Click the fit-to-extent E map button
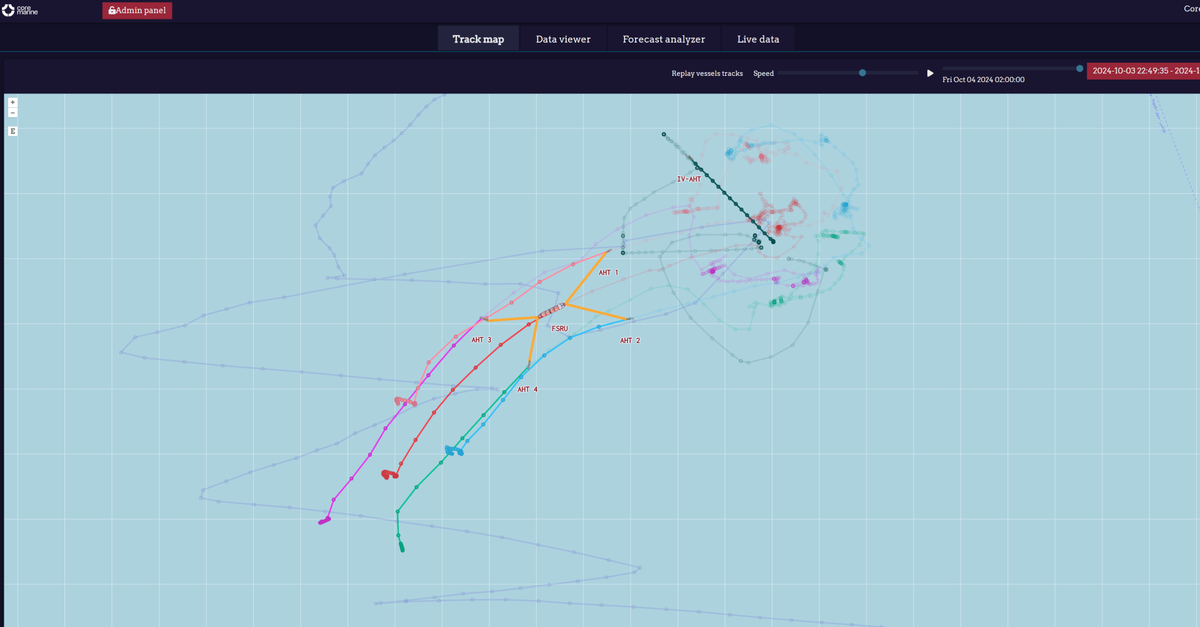This screenshot has width=1200, height=627. pyautogui.click(x=12, y=131)
